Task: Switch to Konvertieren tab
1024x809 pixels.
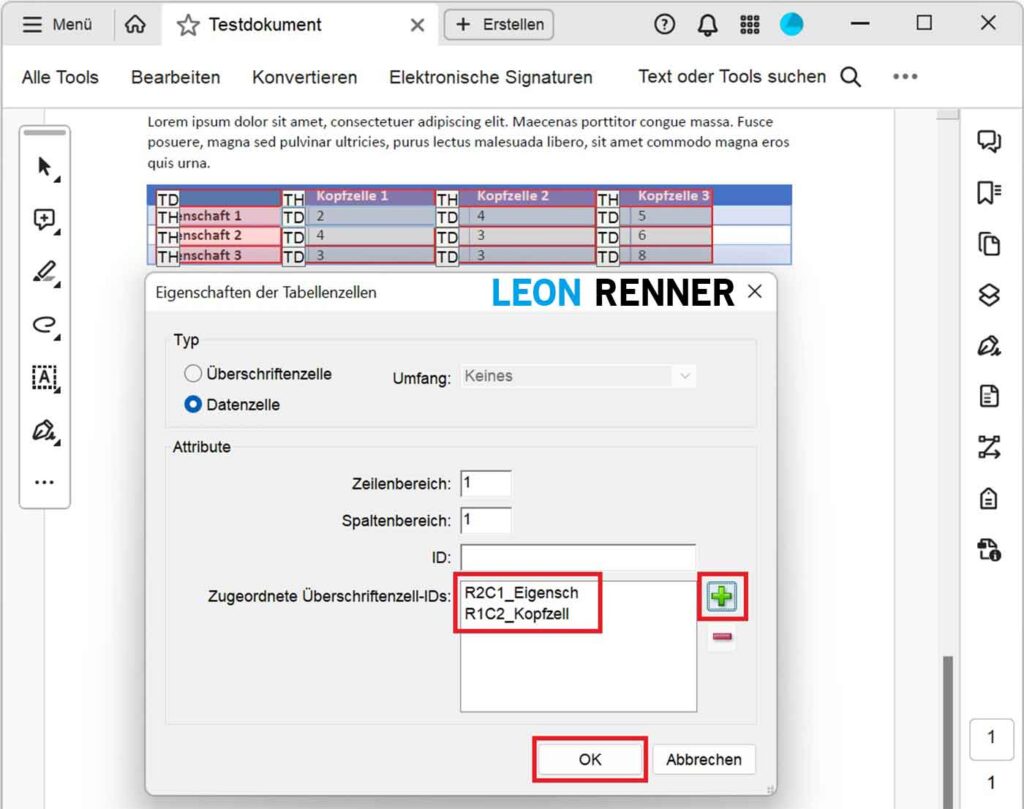Action: (x=304, y=77)
